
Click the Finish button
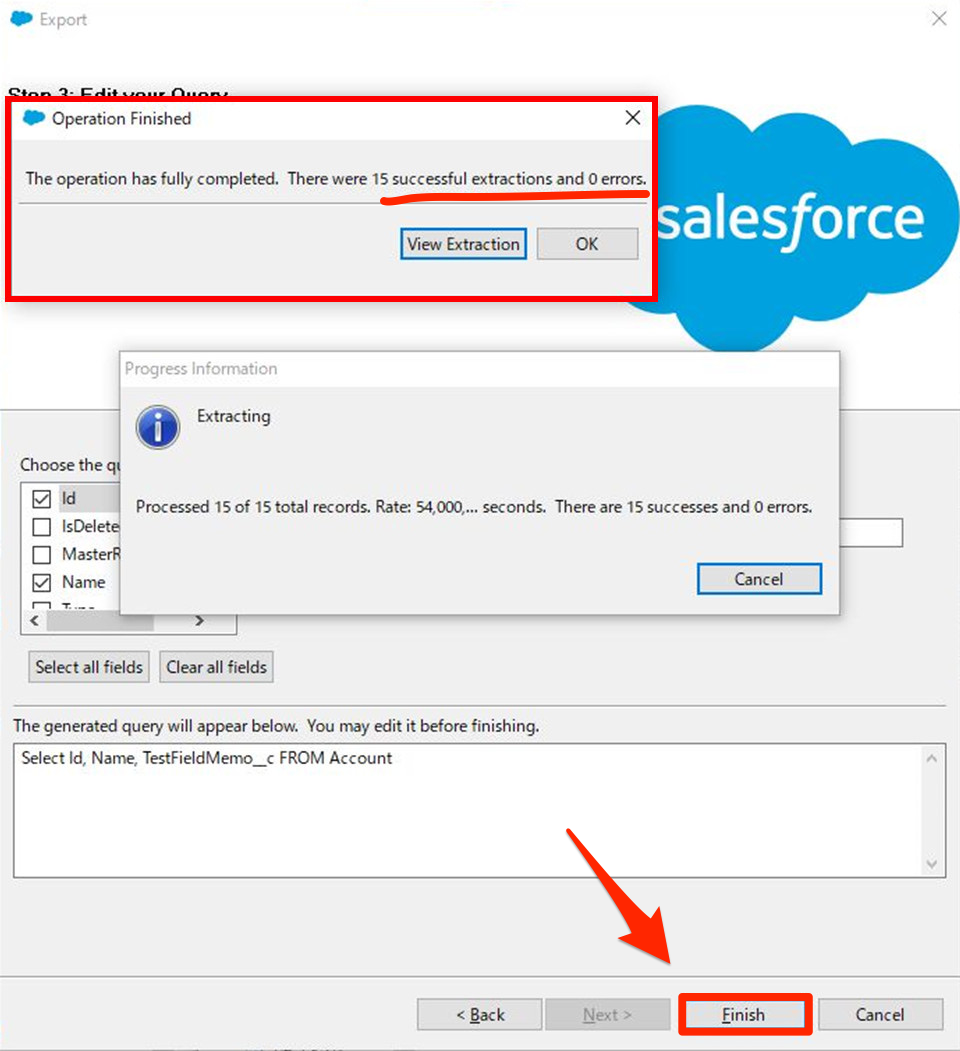coord(744,1015)
